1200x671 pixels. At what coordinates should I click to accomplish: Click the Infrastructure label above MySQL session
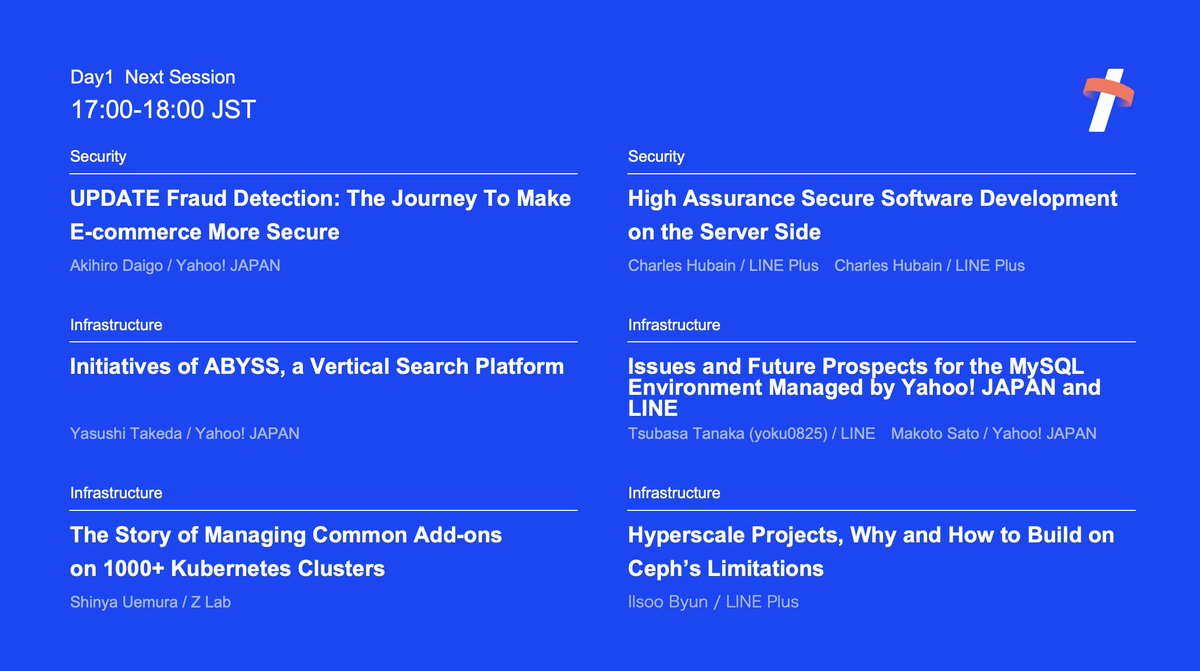[x=674, y=324]
